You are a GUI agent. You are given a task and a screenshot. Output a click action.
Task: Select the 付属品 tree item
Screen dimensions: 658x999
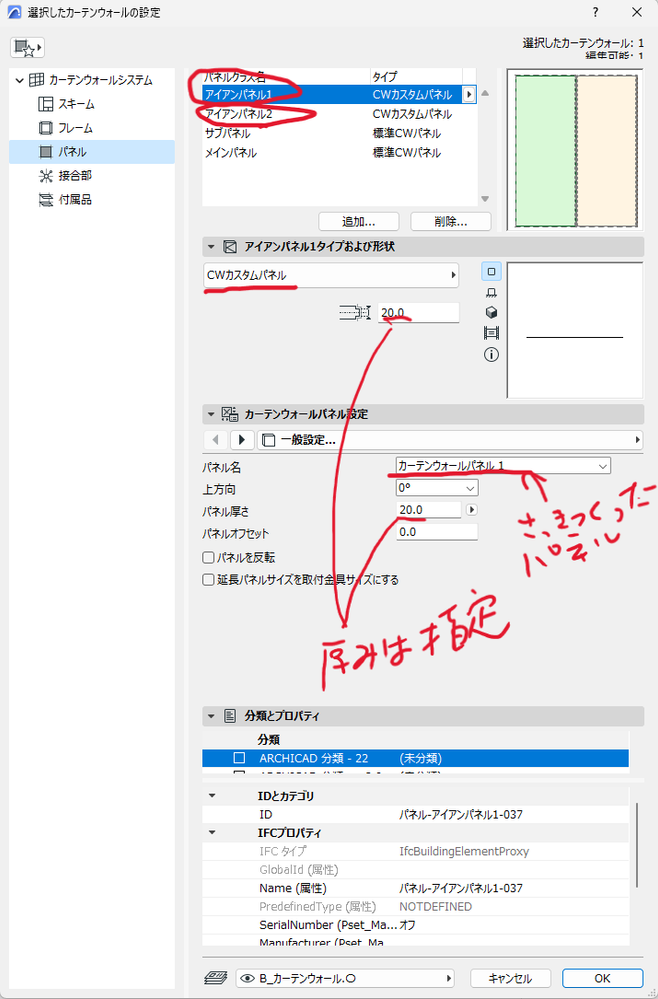click(x=66, y=200)
